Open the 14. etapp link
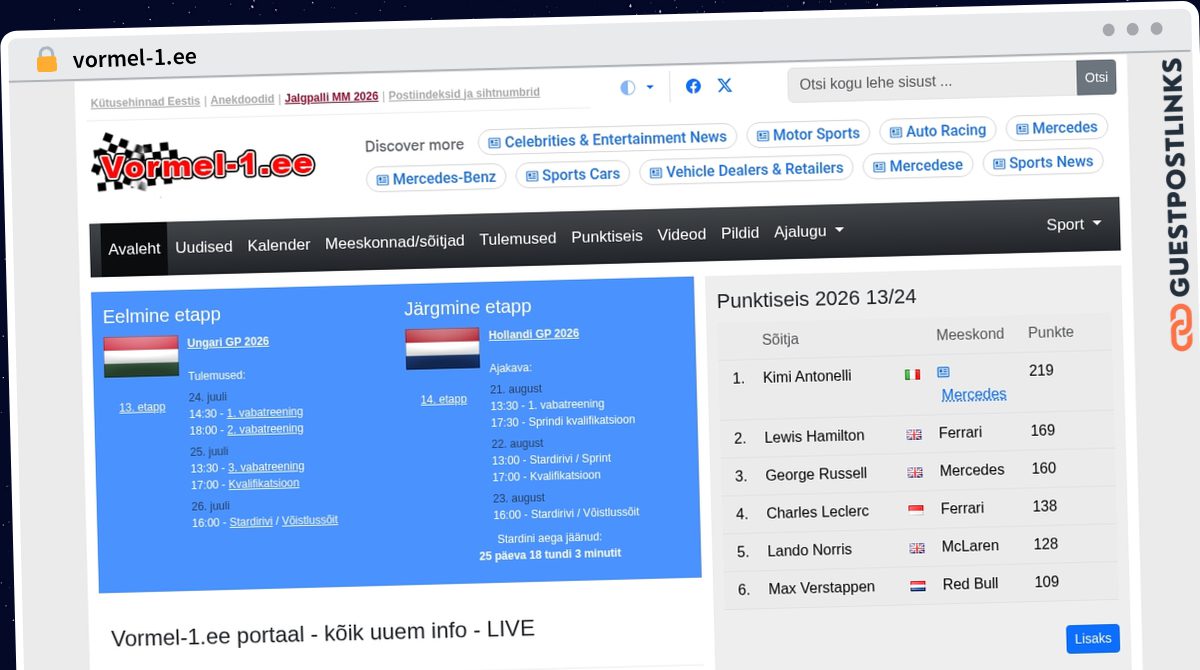Image resolution: width=1200 pixels, height=670 pixels. (x=443, y=399)
